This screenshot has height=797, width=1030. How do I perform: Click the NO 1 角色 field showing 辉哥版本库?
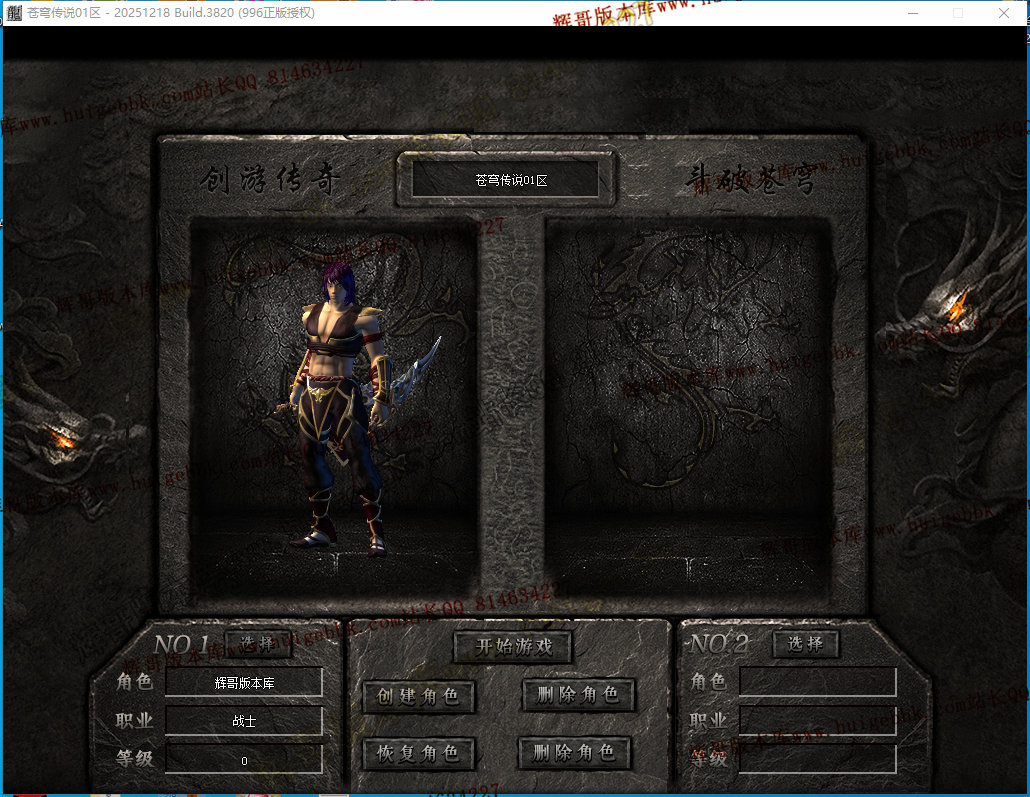244,683
